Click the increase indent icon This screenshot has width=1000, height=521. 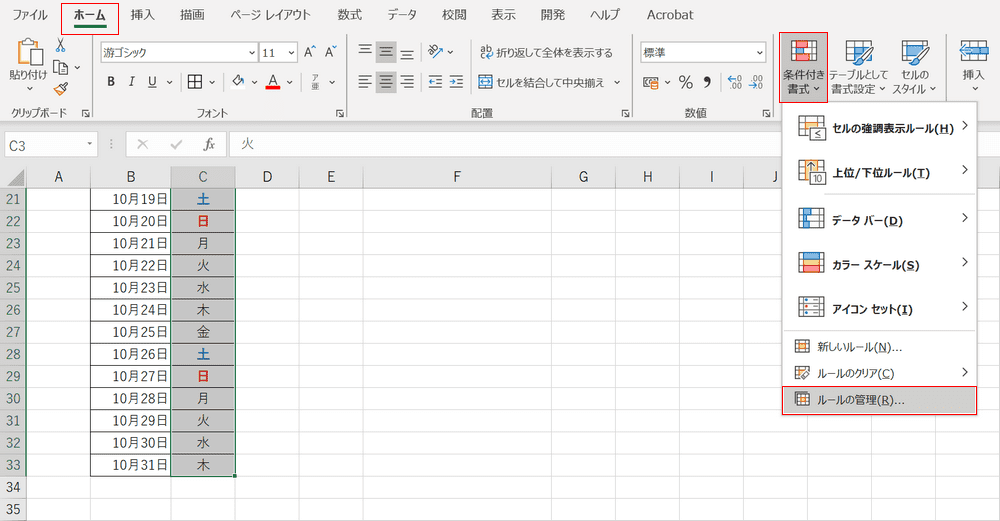pos(456,82)
